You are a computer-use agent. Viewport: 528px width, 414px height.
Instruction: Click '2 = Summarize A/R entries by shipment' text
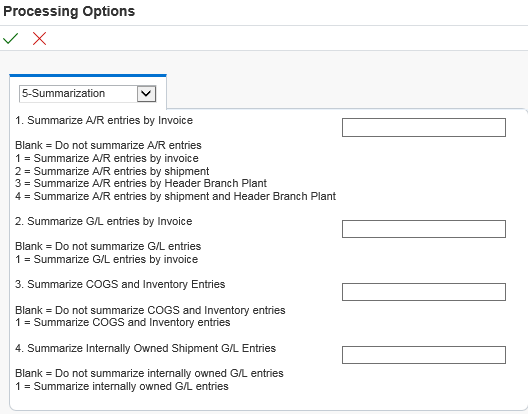(x=112, y=171)
